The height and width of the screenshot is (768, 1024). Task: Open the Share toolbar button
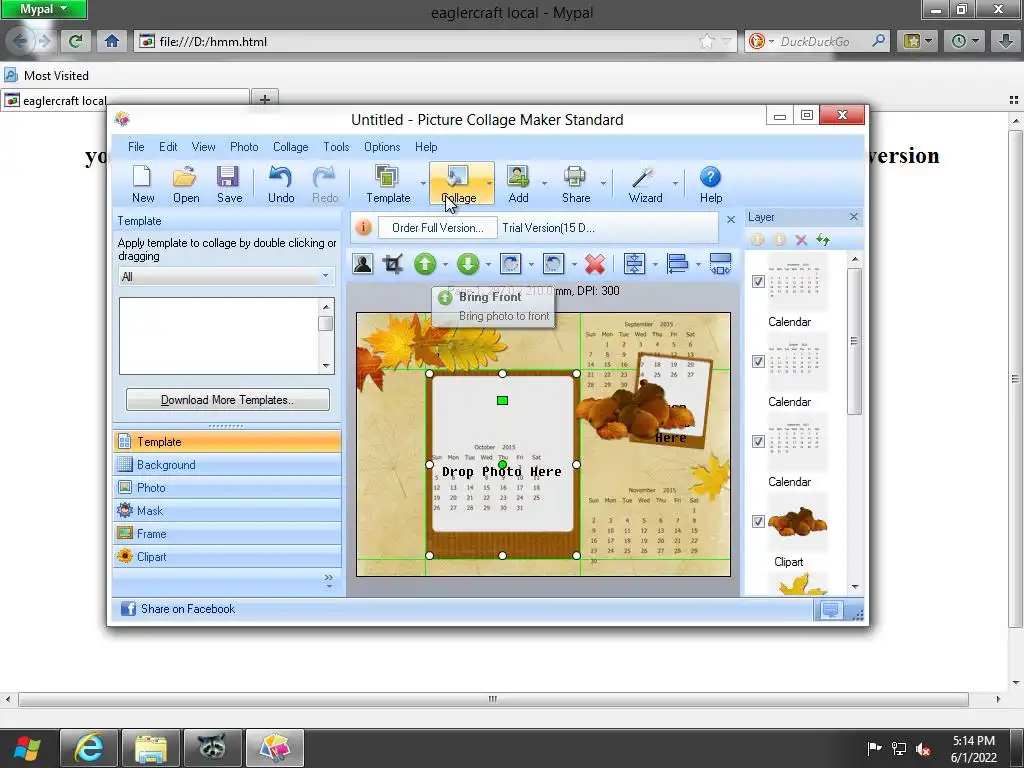575,184
